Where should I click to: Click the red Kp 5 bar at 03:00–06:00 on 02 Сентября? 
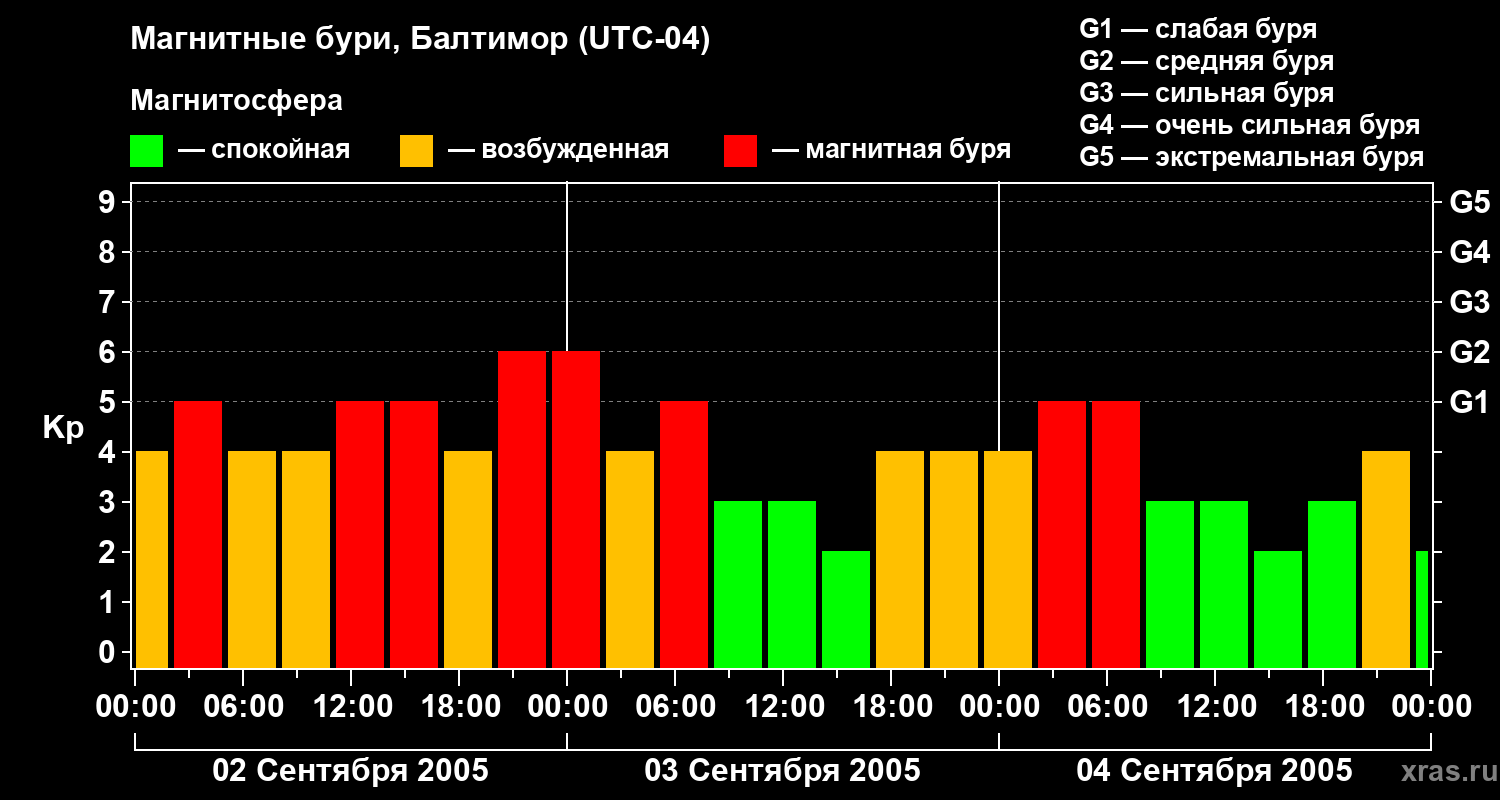coord(198,534)
